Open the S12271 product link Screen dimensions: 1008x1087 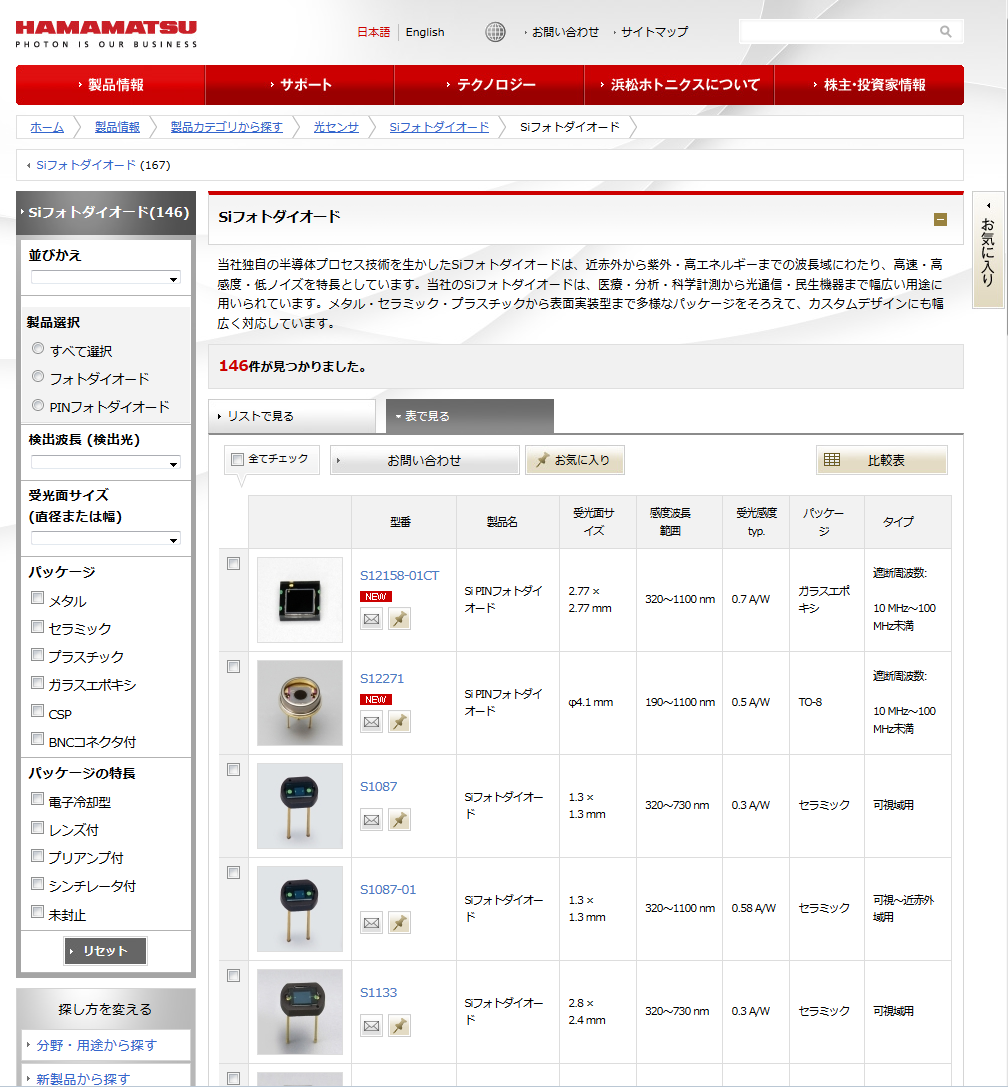pyautogui.click(x=382, y=678)
